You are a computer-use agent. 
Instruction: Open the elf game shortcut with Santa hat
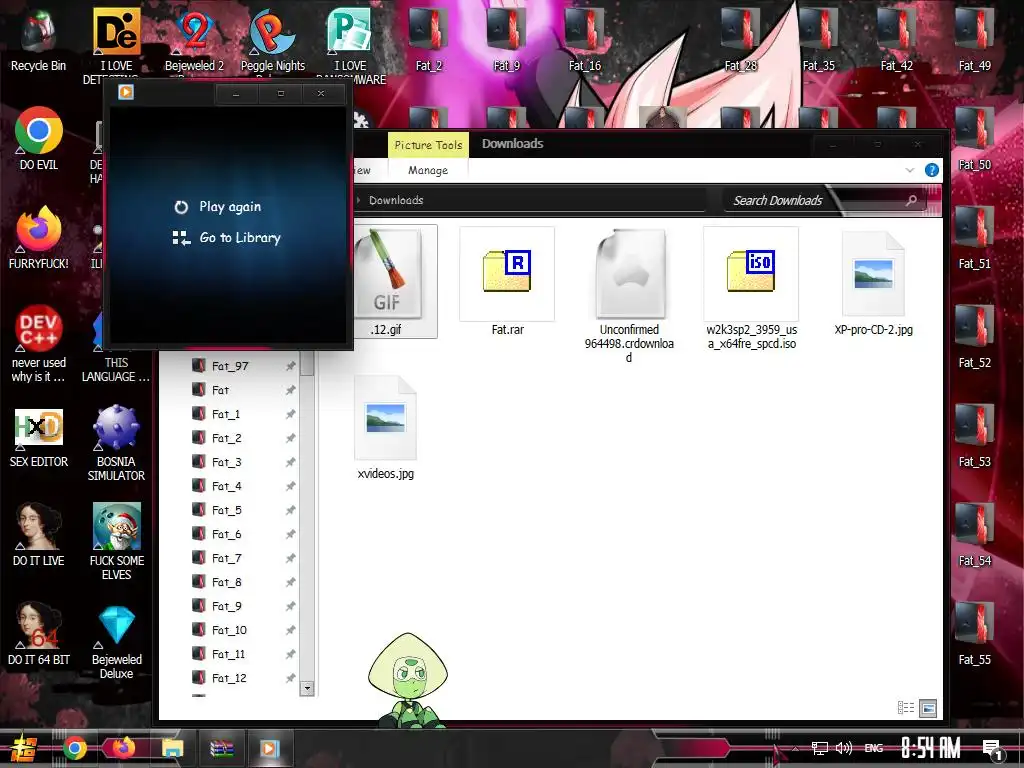tap(116, 541)
